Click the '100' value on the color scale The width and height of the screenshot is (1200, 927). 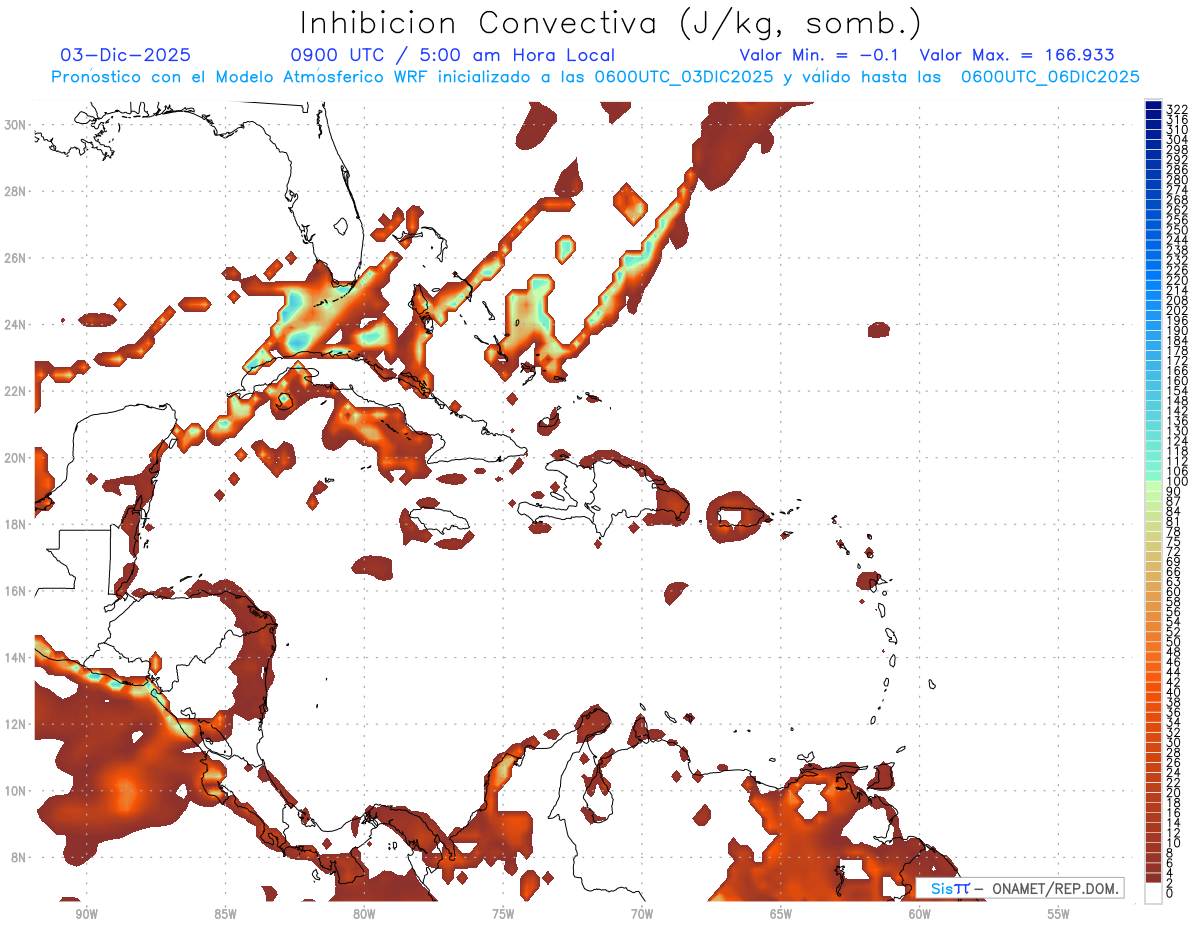point(1177,482)
